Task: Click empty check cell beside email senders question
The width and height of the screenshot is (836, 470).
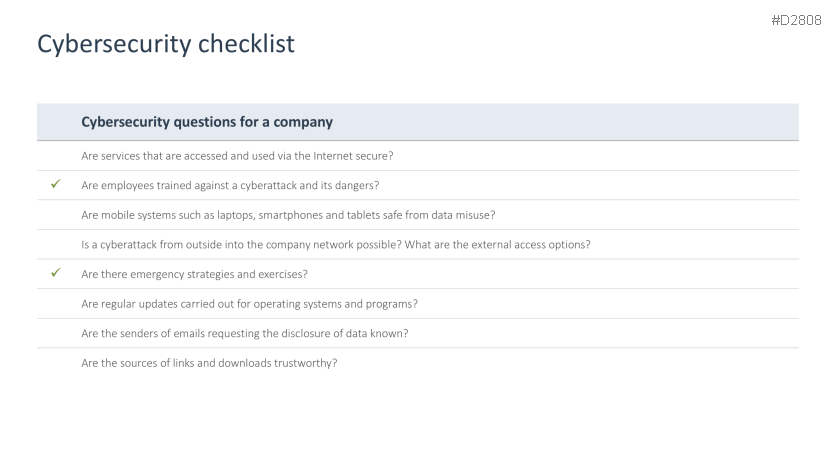Action: [56, 333]
